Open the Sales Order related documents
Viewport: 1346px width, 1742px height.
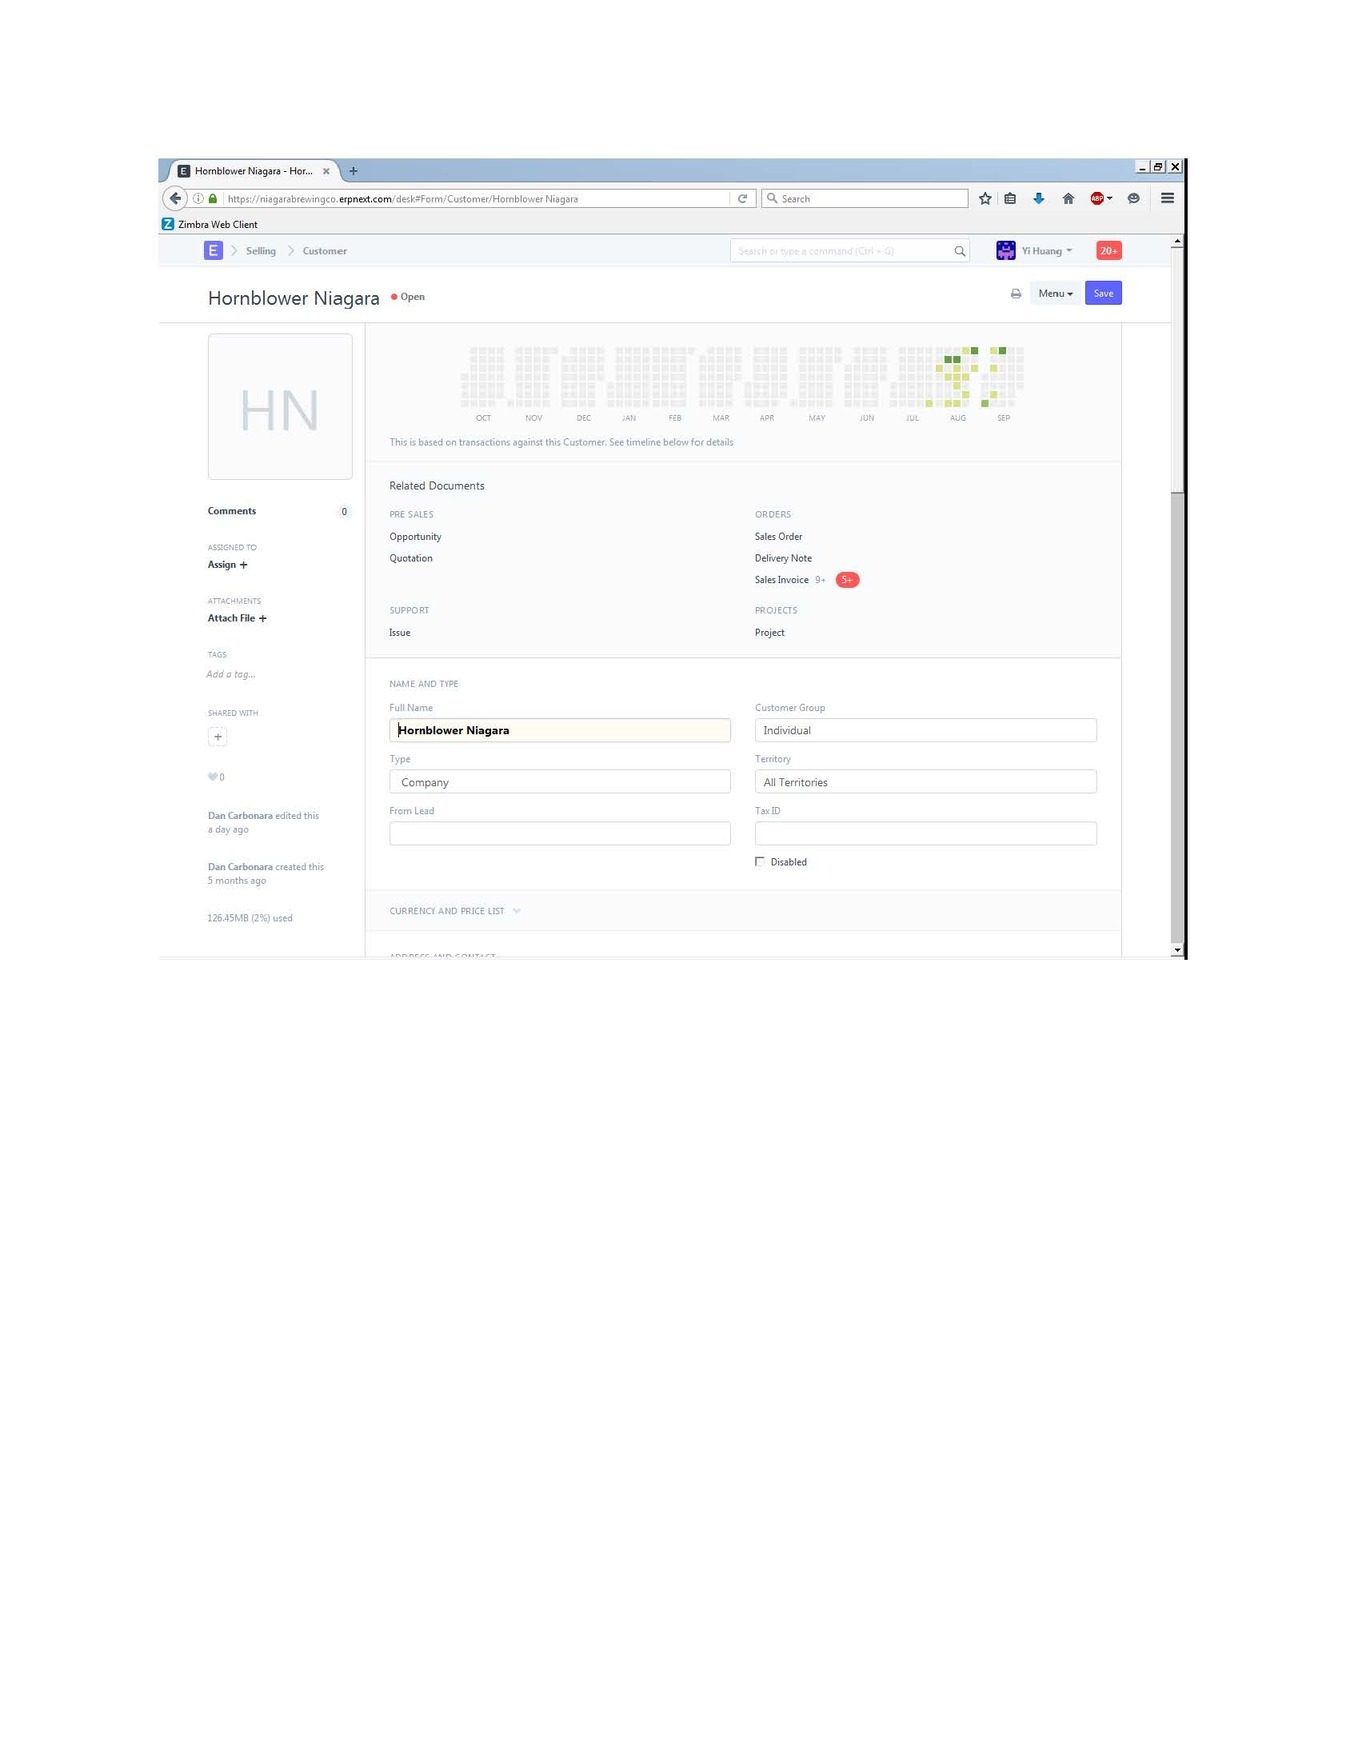778,537
